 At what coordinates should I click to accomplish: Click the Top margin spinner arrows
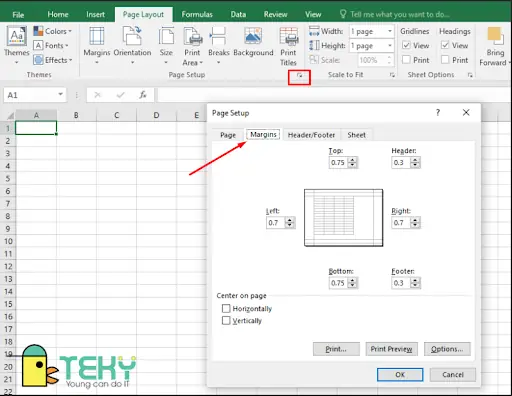pyautogui.click(x=352, y=163)
